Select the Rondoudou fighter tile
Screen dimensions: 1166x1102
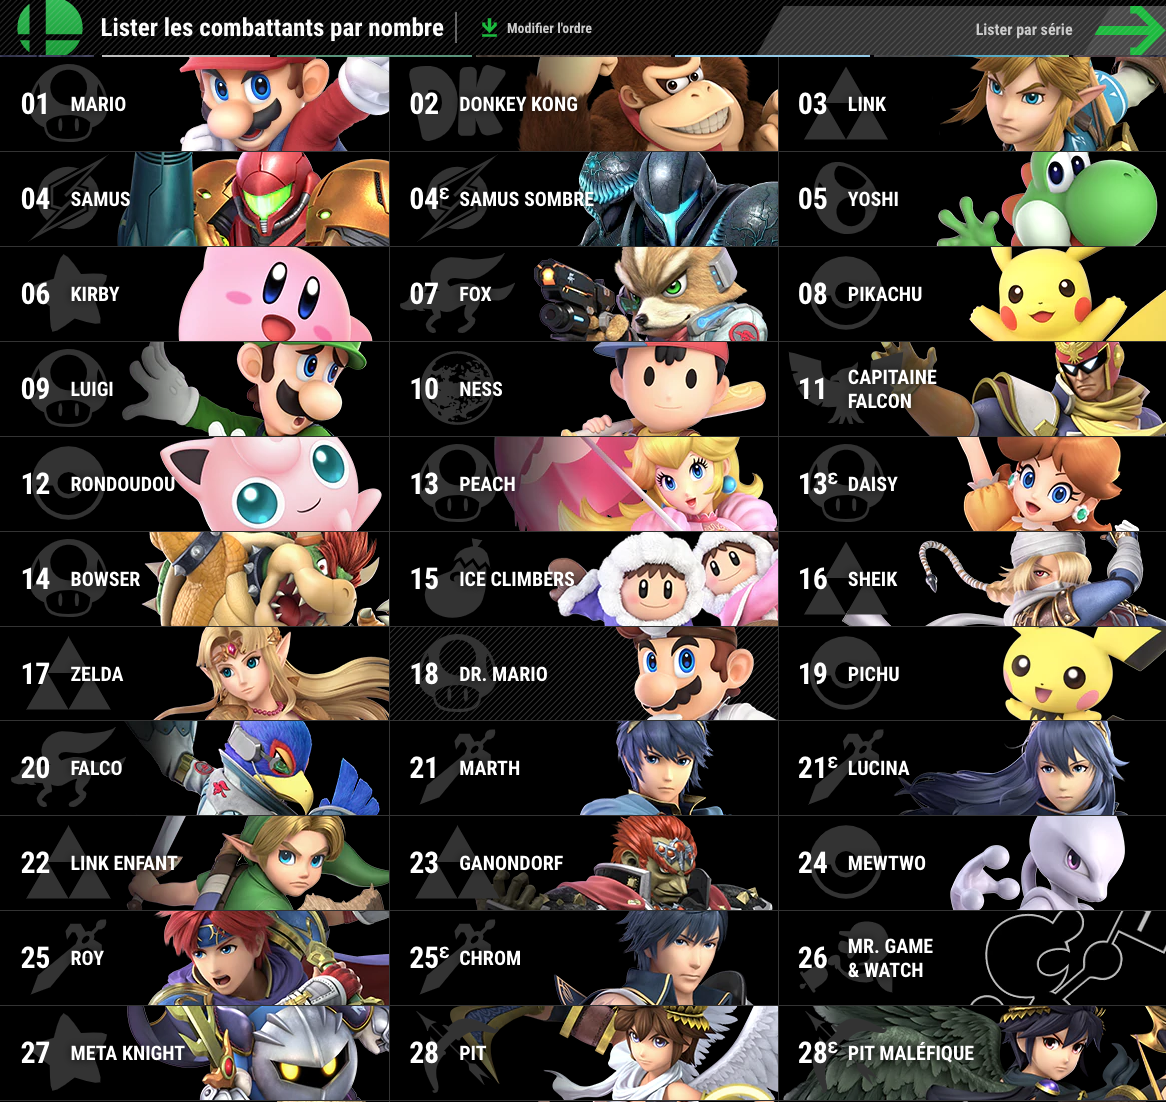click(x=194, y=484)
